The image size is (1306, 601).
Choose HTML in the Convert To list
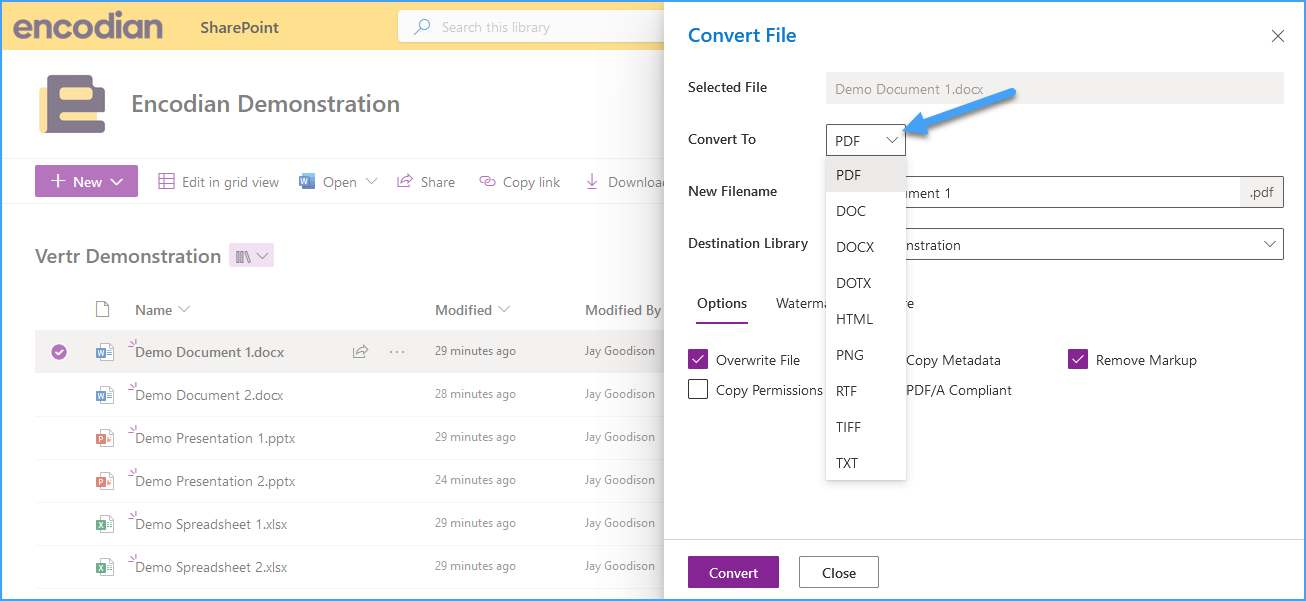(866, 319)
